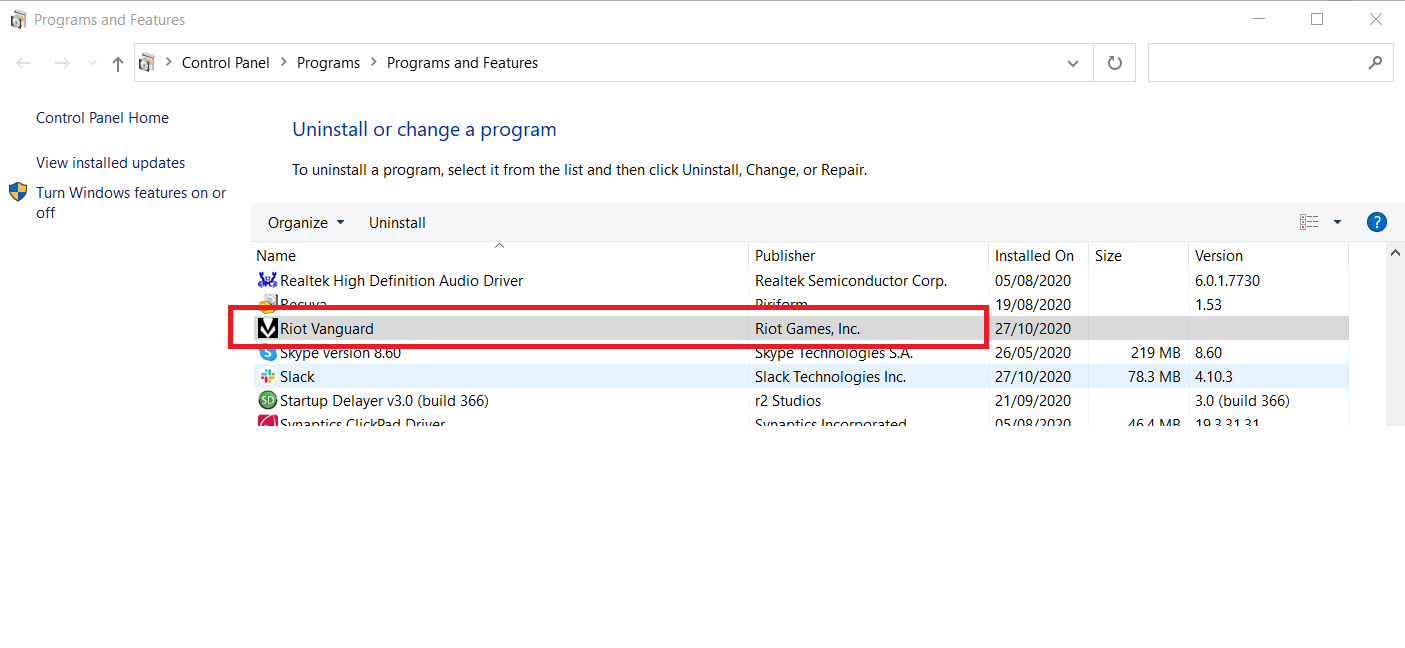Click the shield icon beside Turn Windows features

click(x=17, y=192)
